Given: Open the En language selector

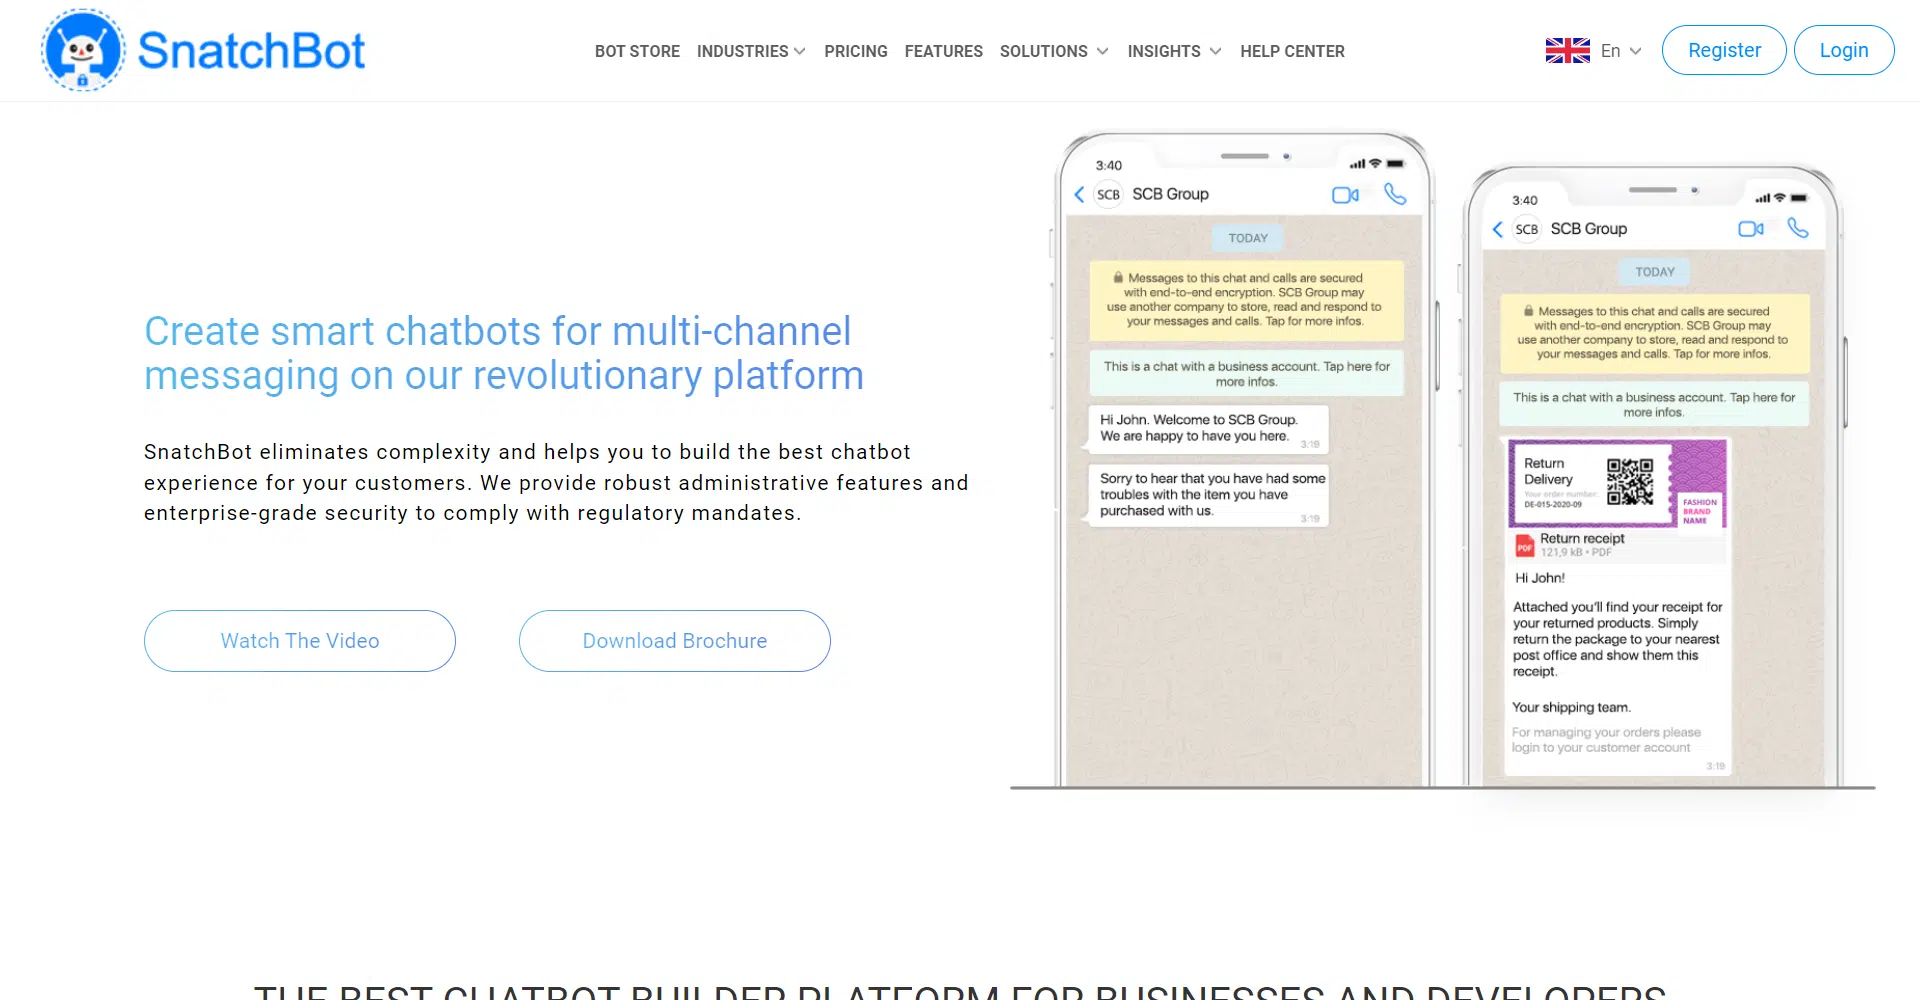Looking at the screenshot, I should pos(1620,51).
